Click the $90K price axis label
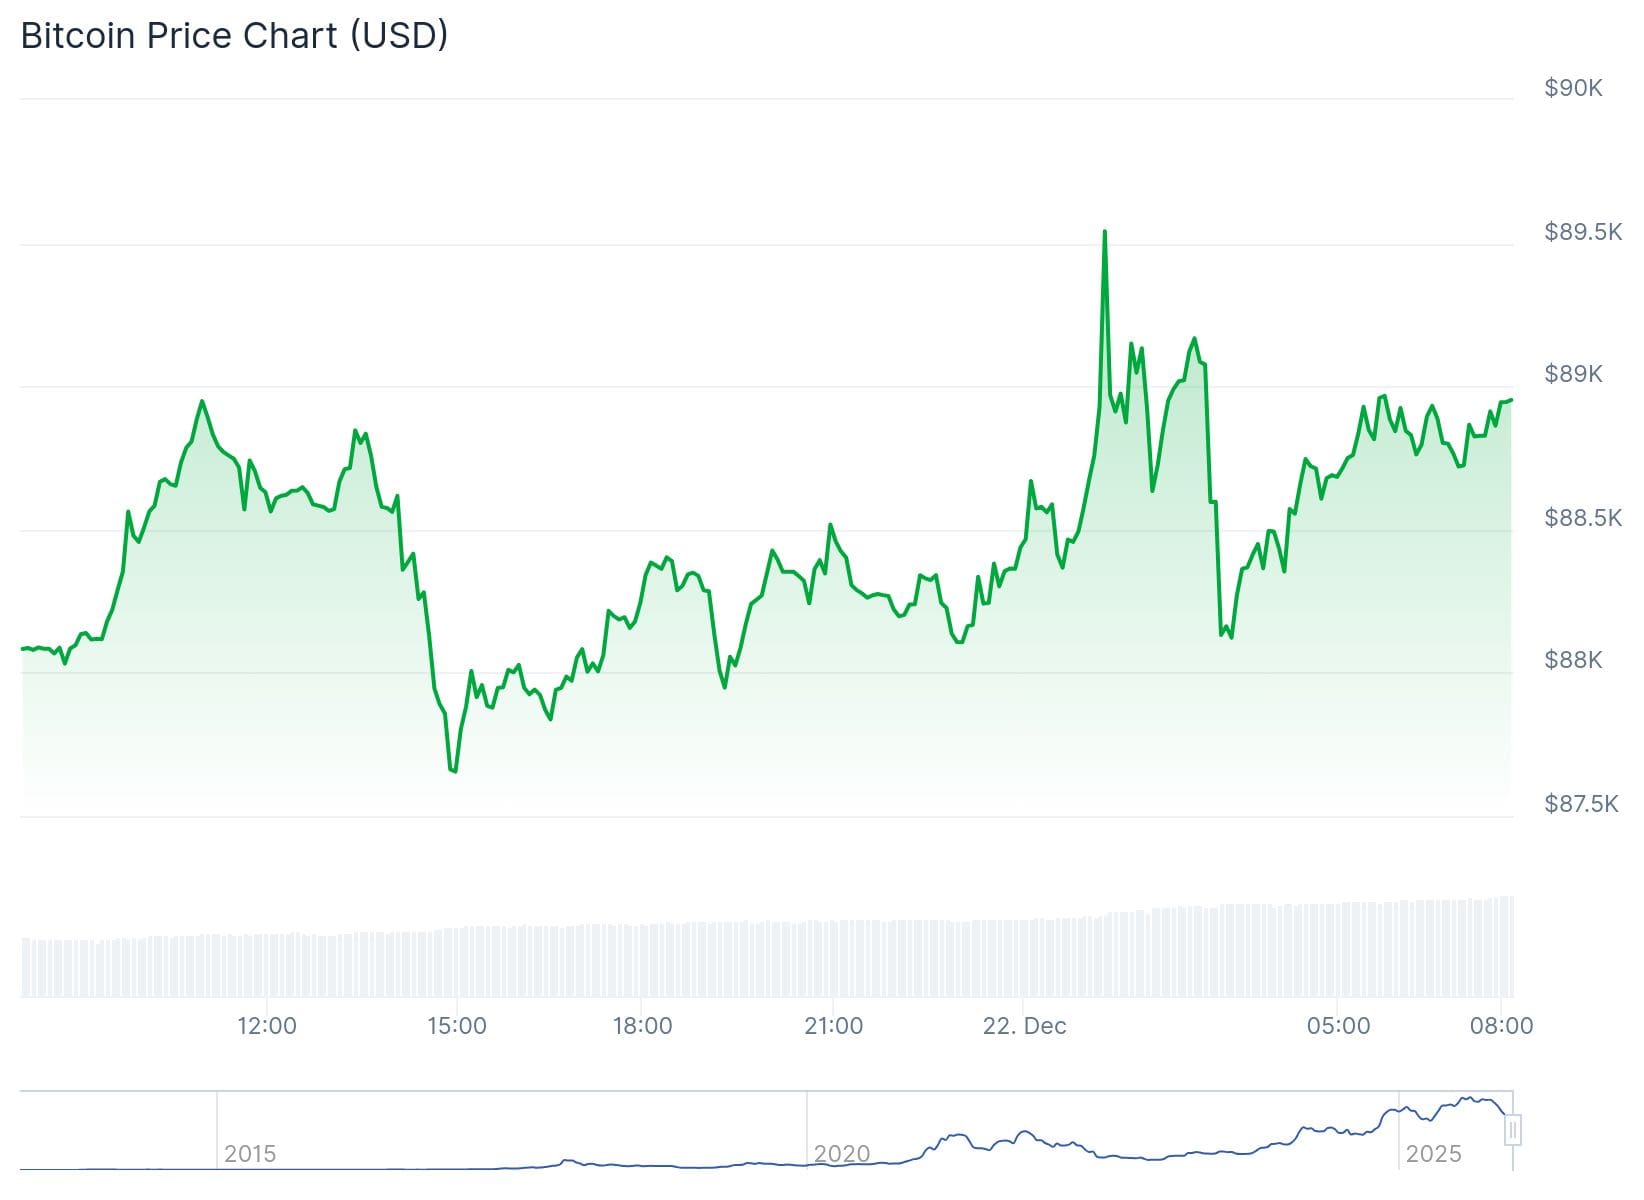The width and height of the screenshot is (1644, 1200). coord(1573,88)
